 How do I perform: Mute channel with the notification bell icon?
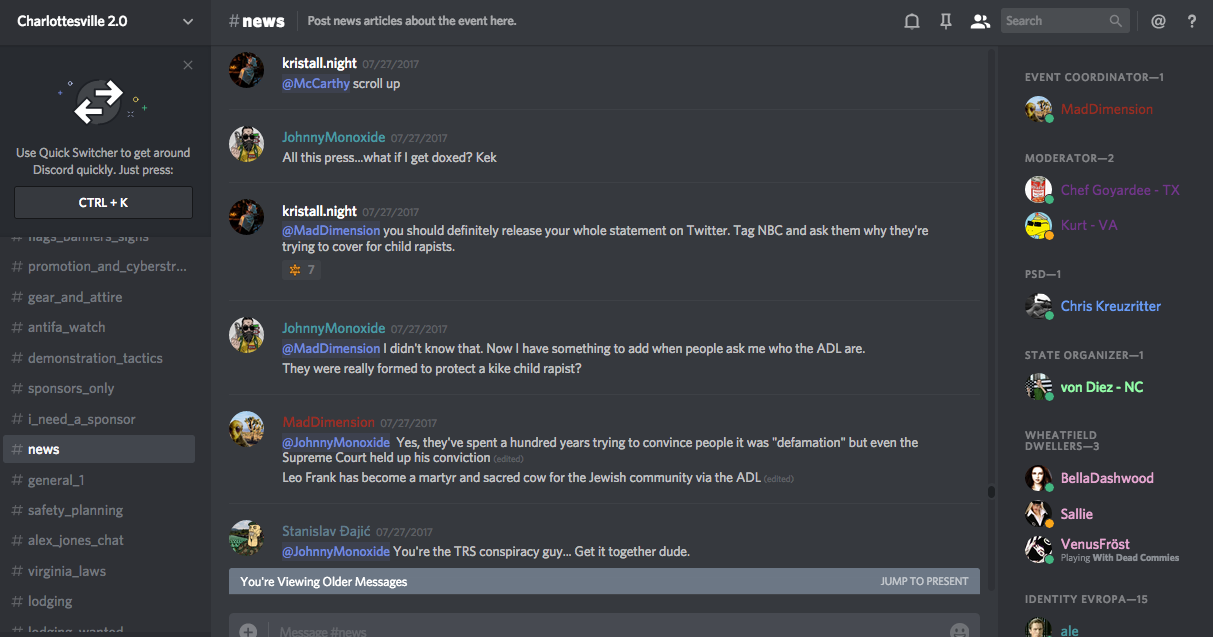pyautogui.click(x=912, y=21)
